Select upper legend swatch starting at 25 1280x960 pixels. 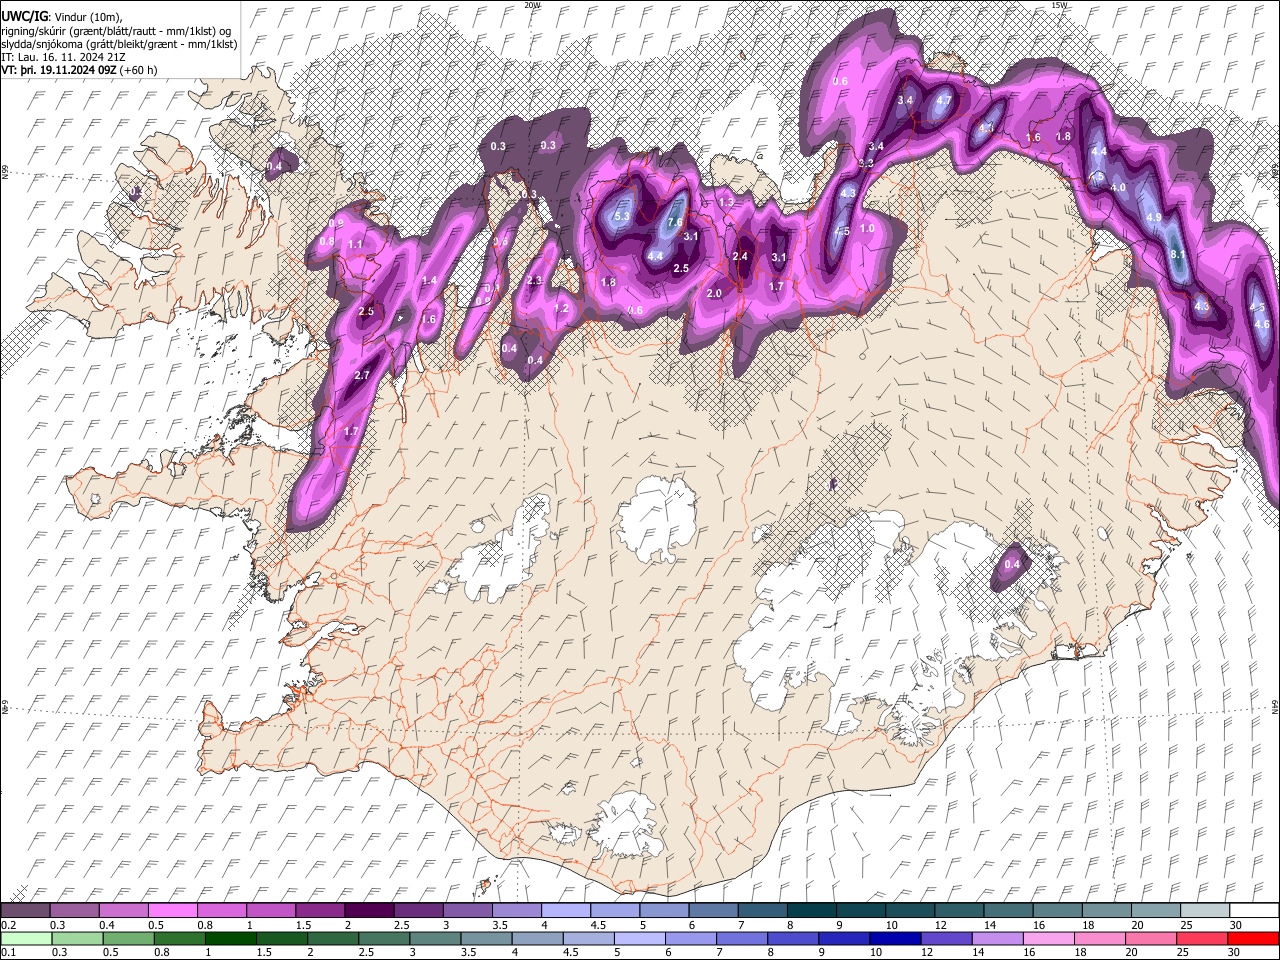tap(1206, 911)
